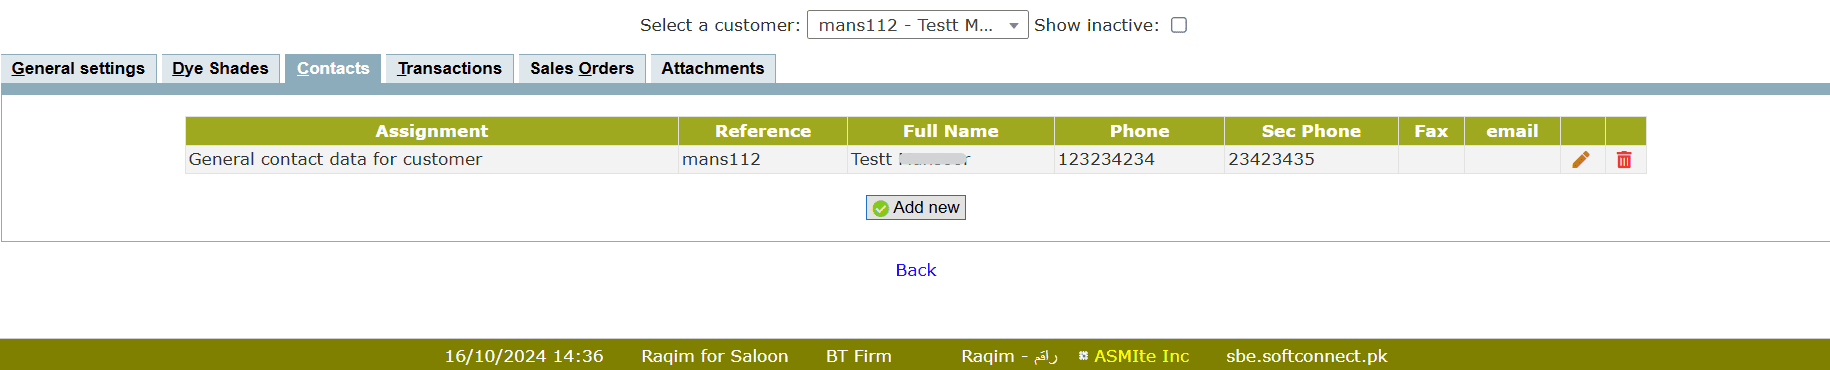Viewport: 1830px width, 370px height.
Task: Click the Assignment column header
Action: (x=432, y=131)
